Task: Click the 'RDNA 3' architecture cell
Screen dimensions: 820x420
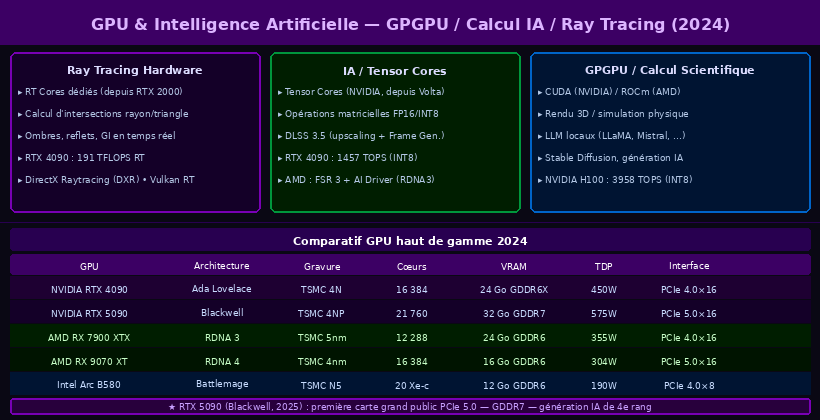Action: (222, 338)
